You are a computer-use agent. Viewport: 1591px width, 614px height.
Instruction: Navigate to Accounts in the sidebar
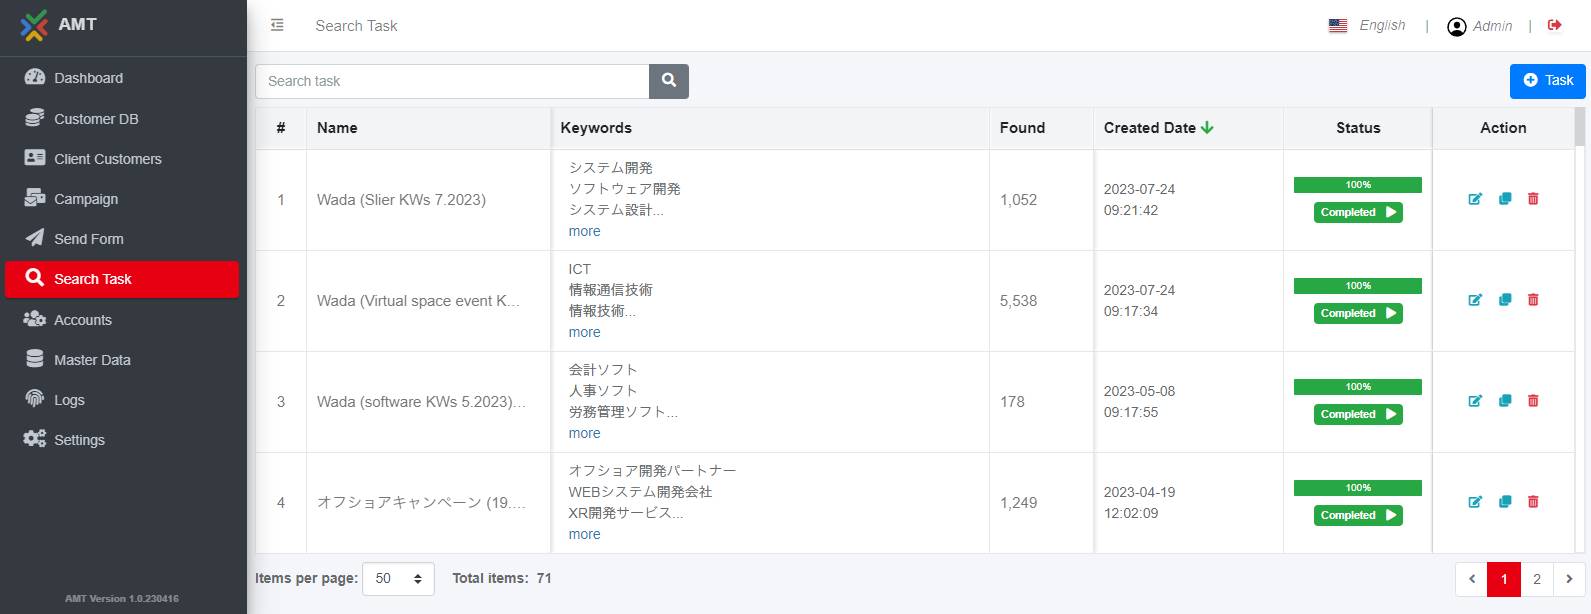[x=123, y=319]
